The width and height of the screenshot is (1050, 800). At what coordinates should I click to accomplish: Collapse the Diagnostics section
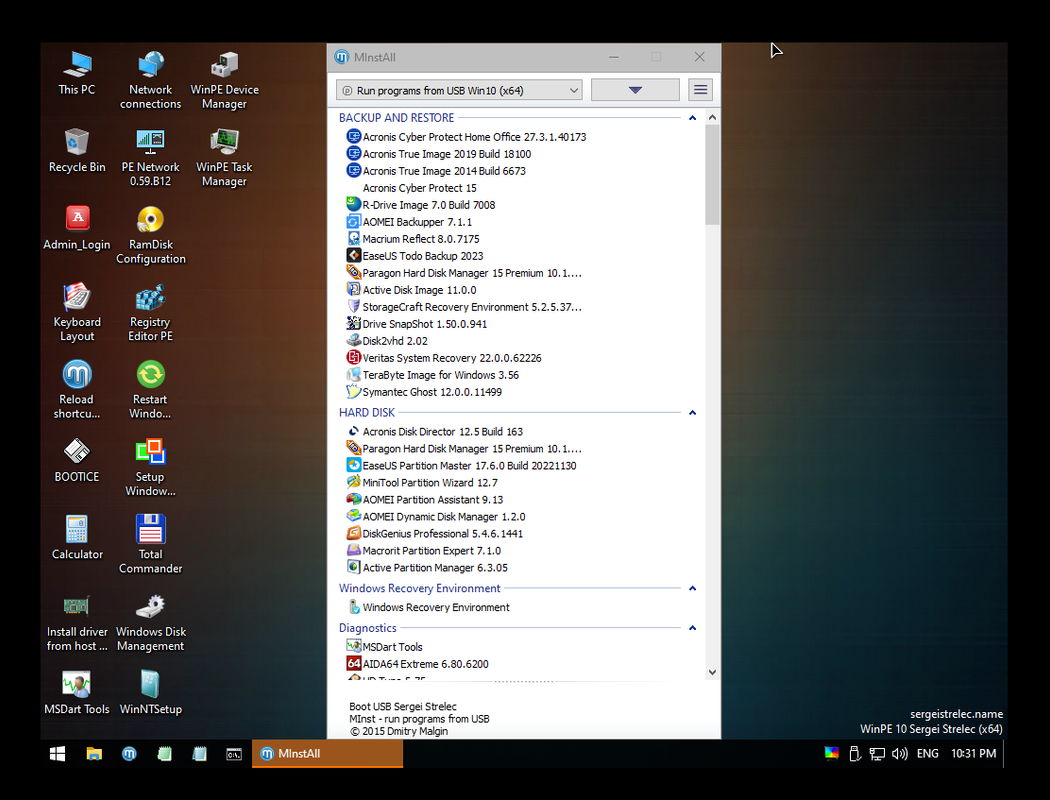(692, 628)
